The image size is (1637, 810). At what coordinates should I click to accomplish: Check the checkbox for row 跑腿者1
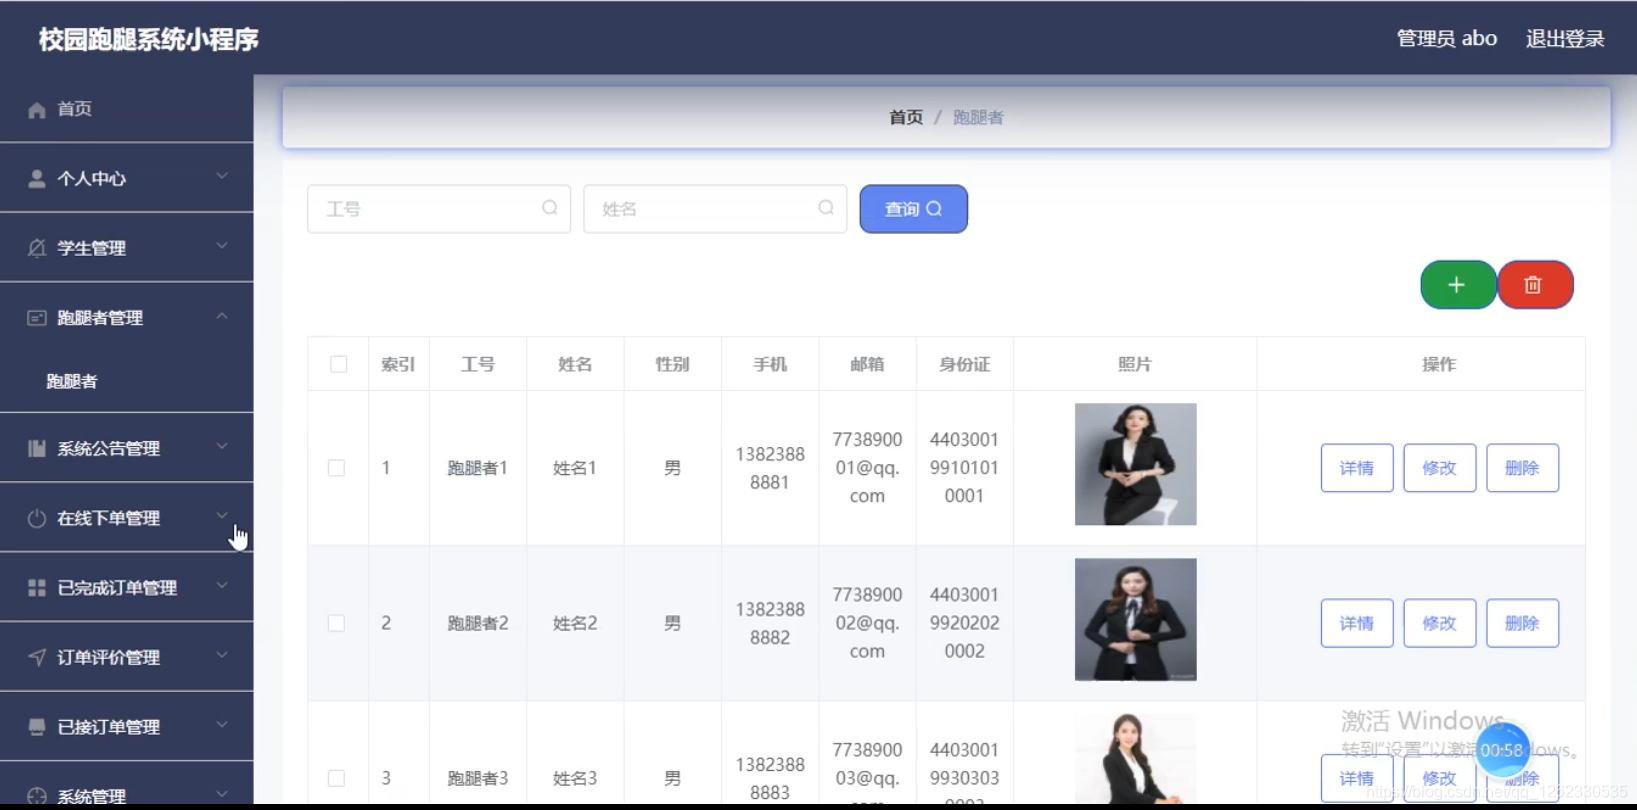point(337,468)
